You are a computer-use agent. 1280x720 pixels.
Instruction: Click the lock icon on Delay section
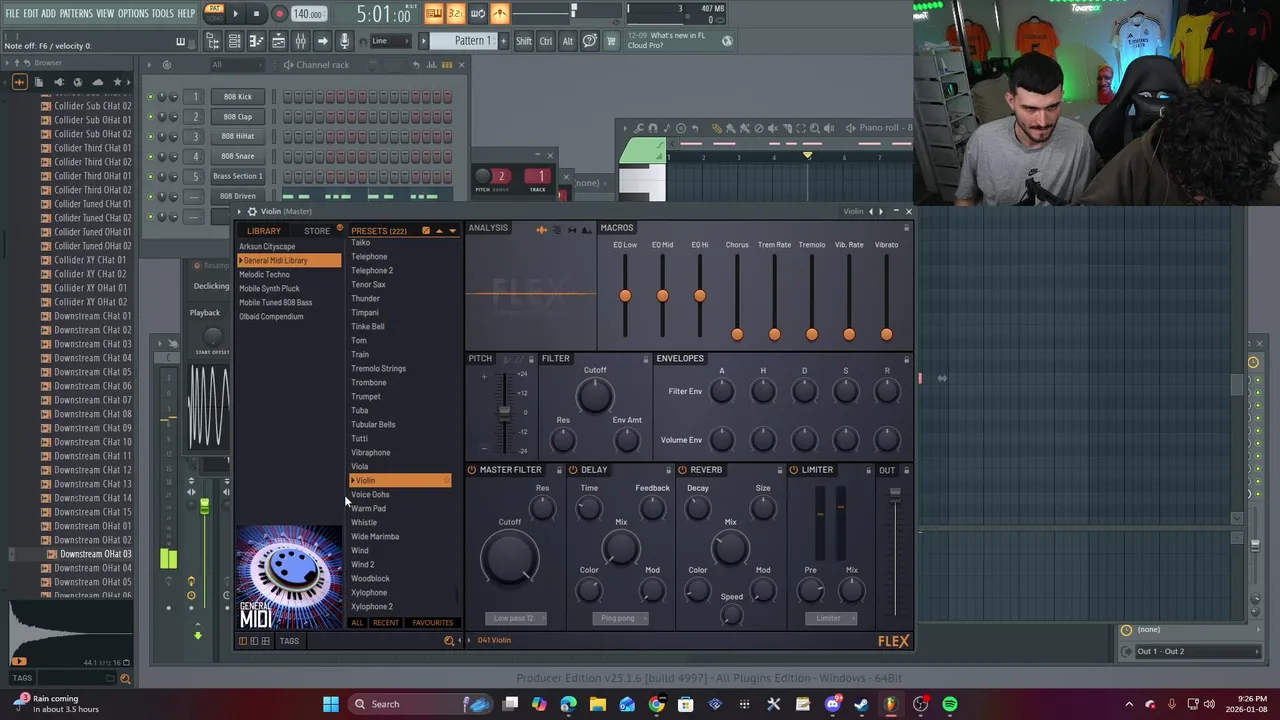(669, 470)
